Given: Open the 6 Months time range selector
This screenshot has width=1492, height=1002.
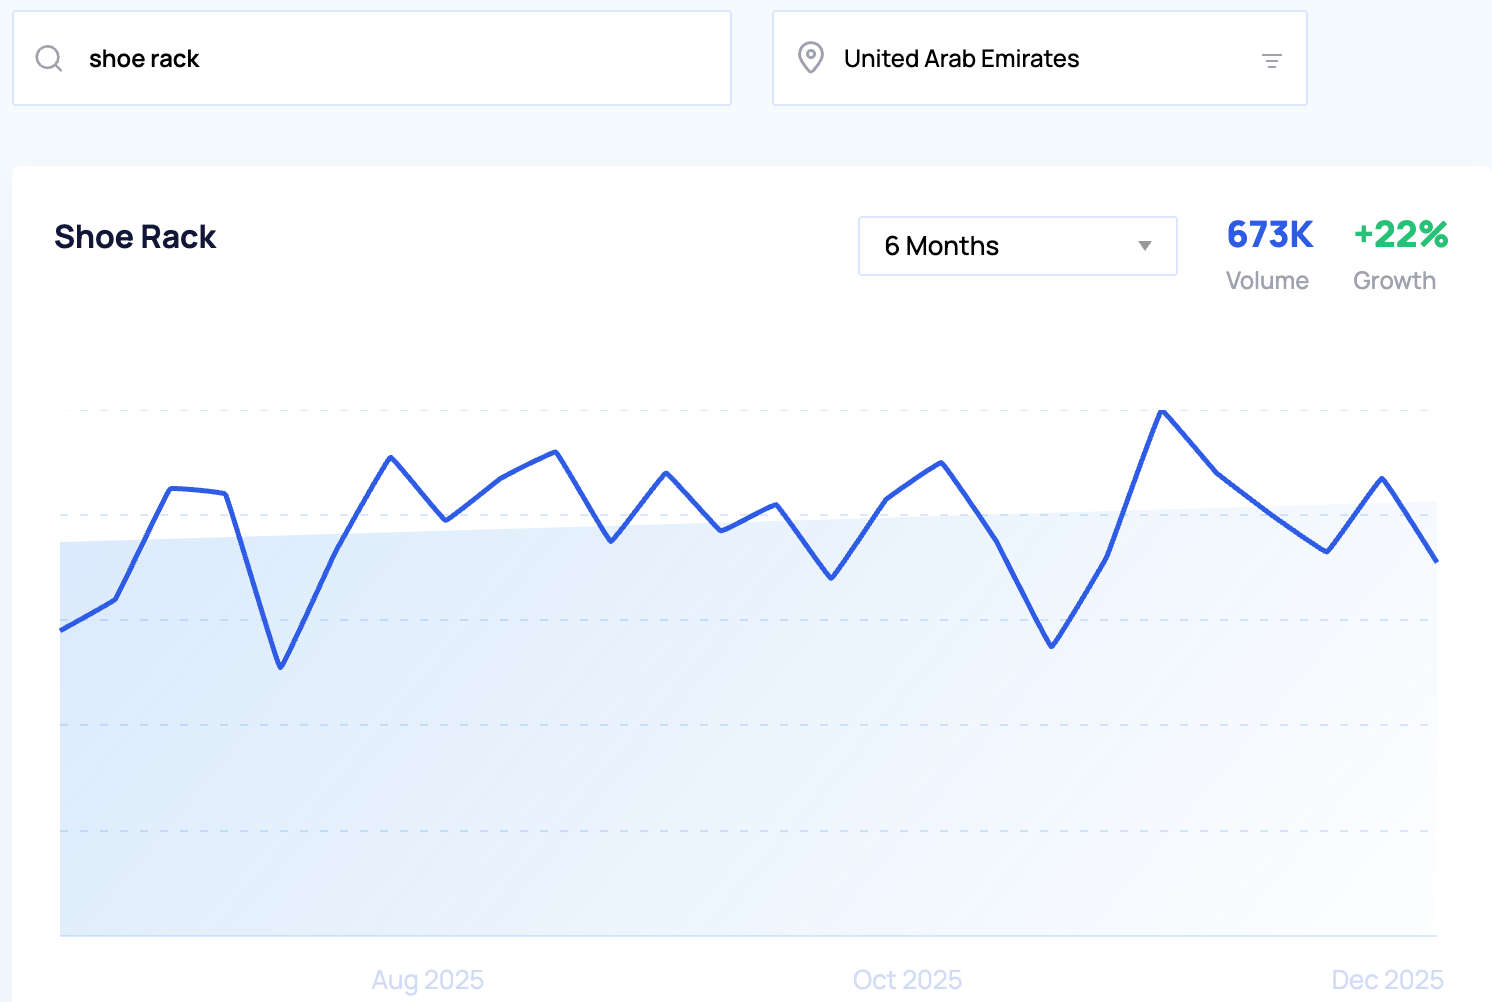Looking at the screenshot, I should (1016, 246).
